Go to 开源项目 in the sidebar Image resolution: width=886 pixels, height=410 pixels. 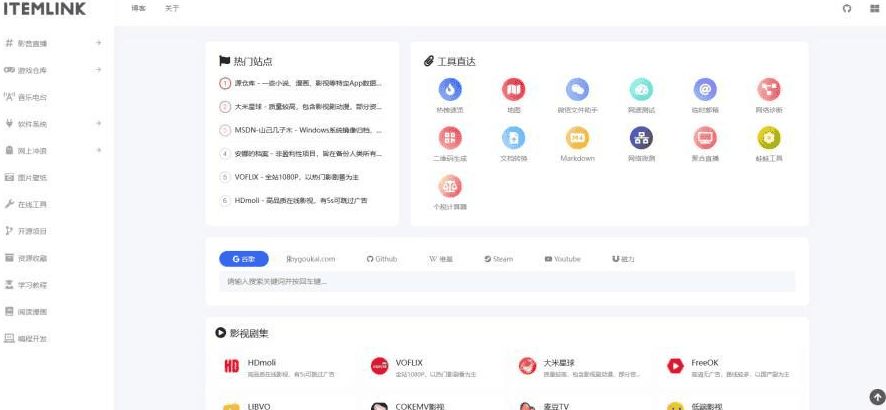pos(25,232)
